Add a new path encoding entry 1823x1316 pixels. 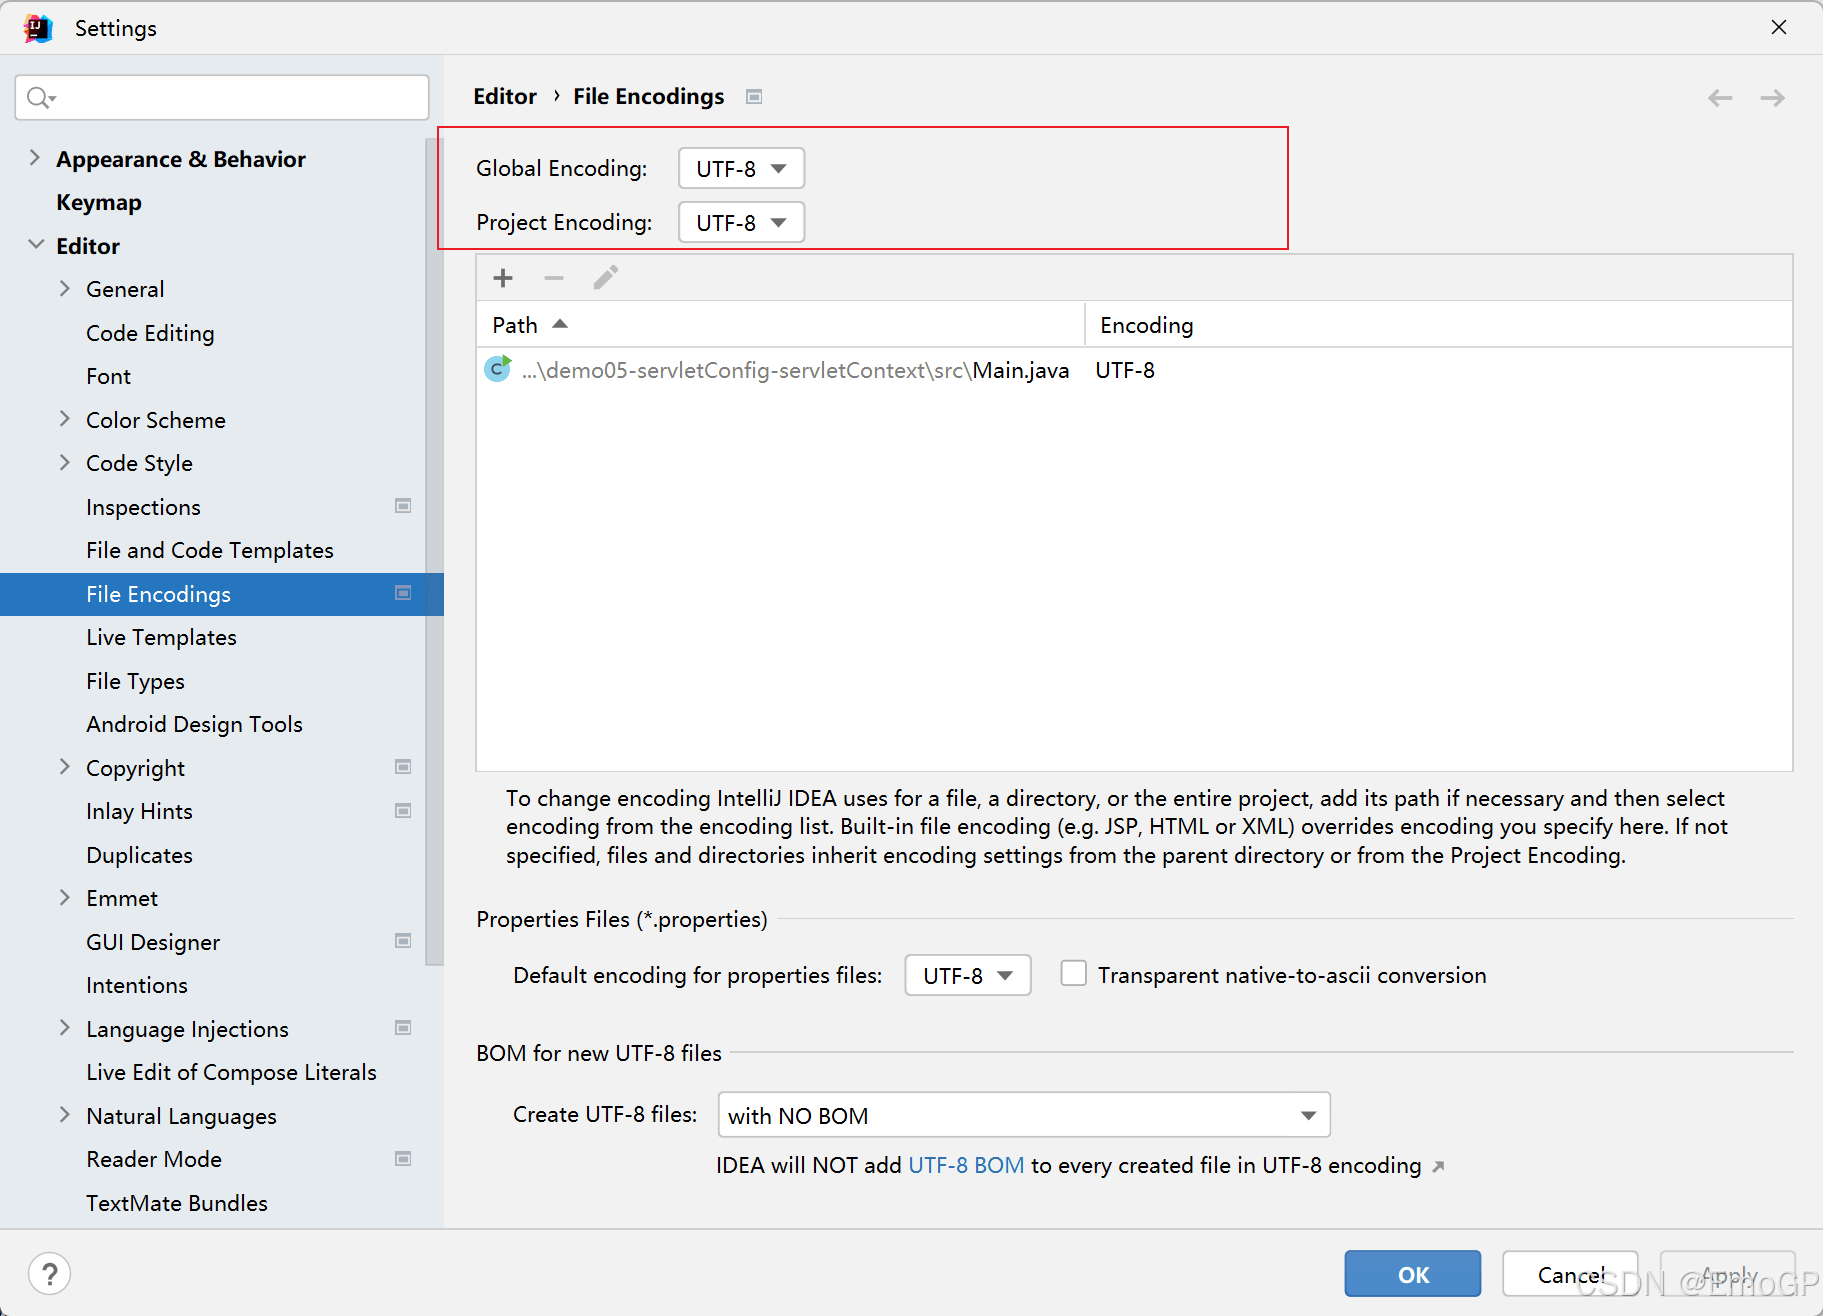(x=503, y=278)
